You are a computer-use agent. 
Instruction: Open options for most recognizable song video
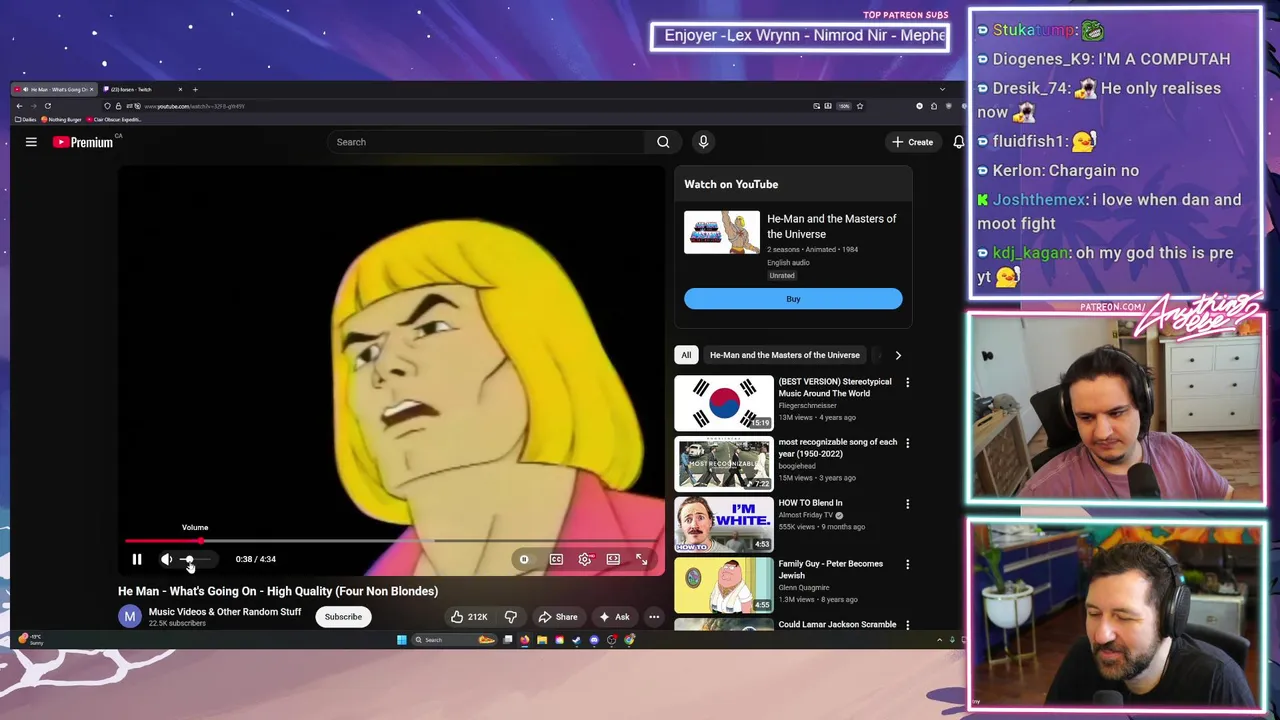click(907, 443)
